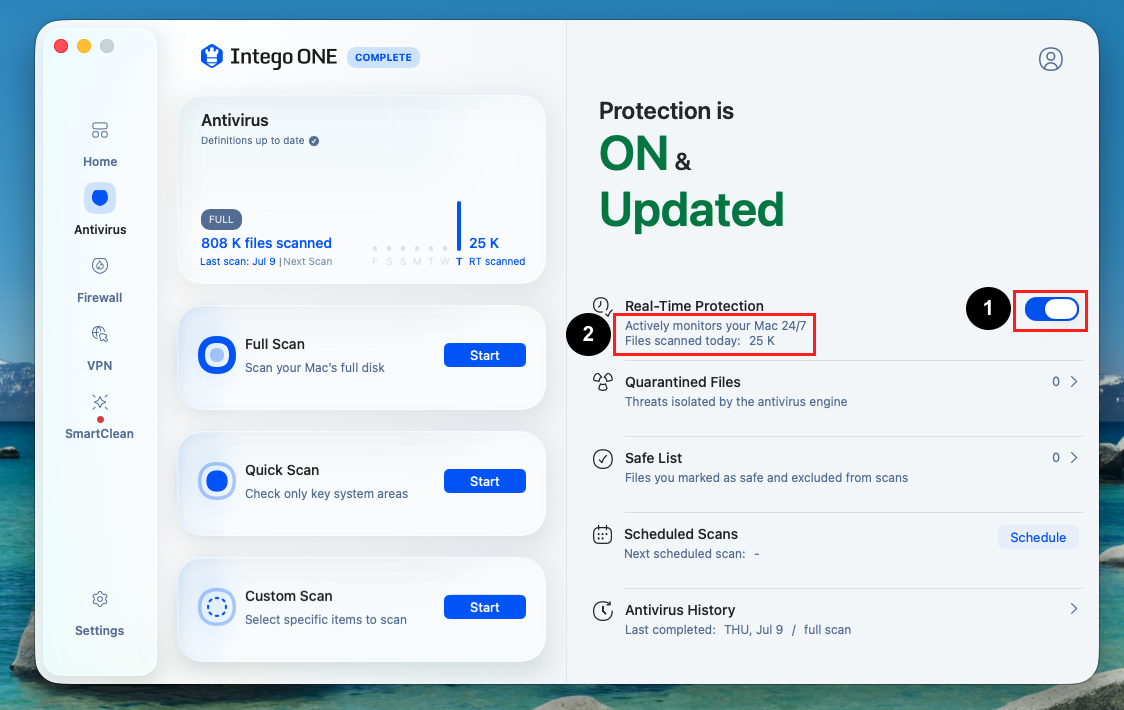This screenshot has width=1124, height=710.
Task: Select the Antivirus shield icon in sidebar
Action: tap(100, 198)
